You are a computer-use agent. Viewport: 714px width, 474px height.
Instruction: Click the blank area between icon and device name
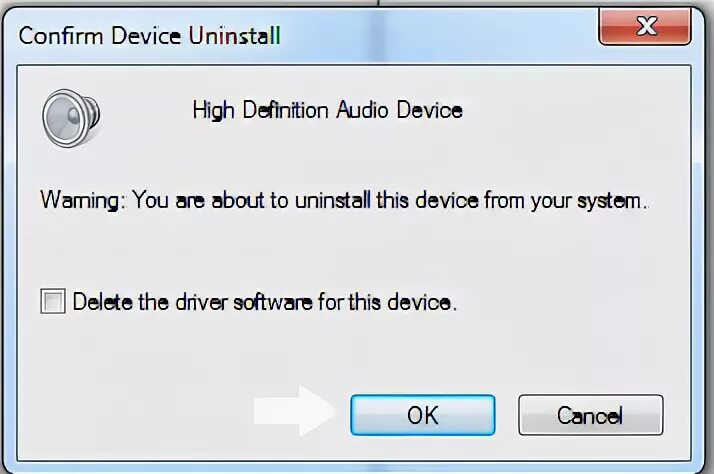pyautogui.click(x=146, y=112)
